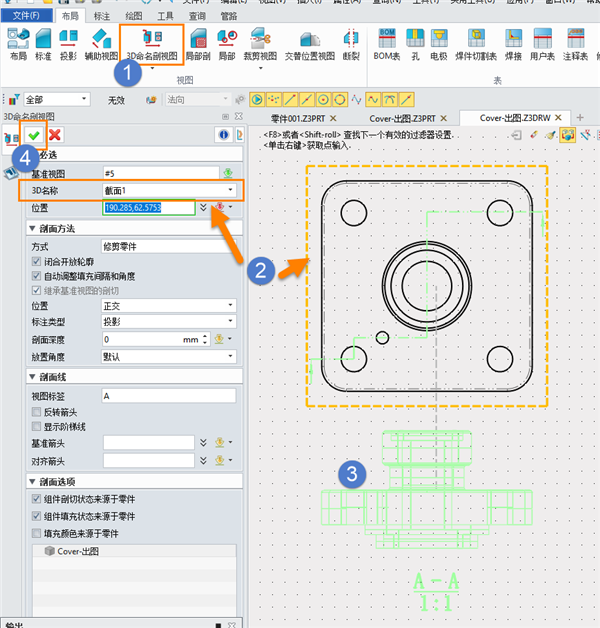This screenshot has height=628, width=600.
Task: Cancel with the red X button
Action: (x=55, y=135)
